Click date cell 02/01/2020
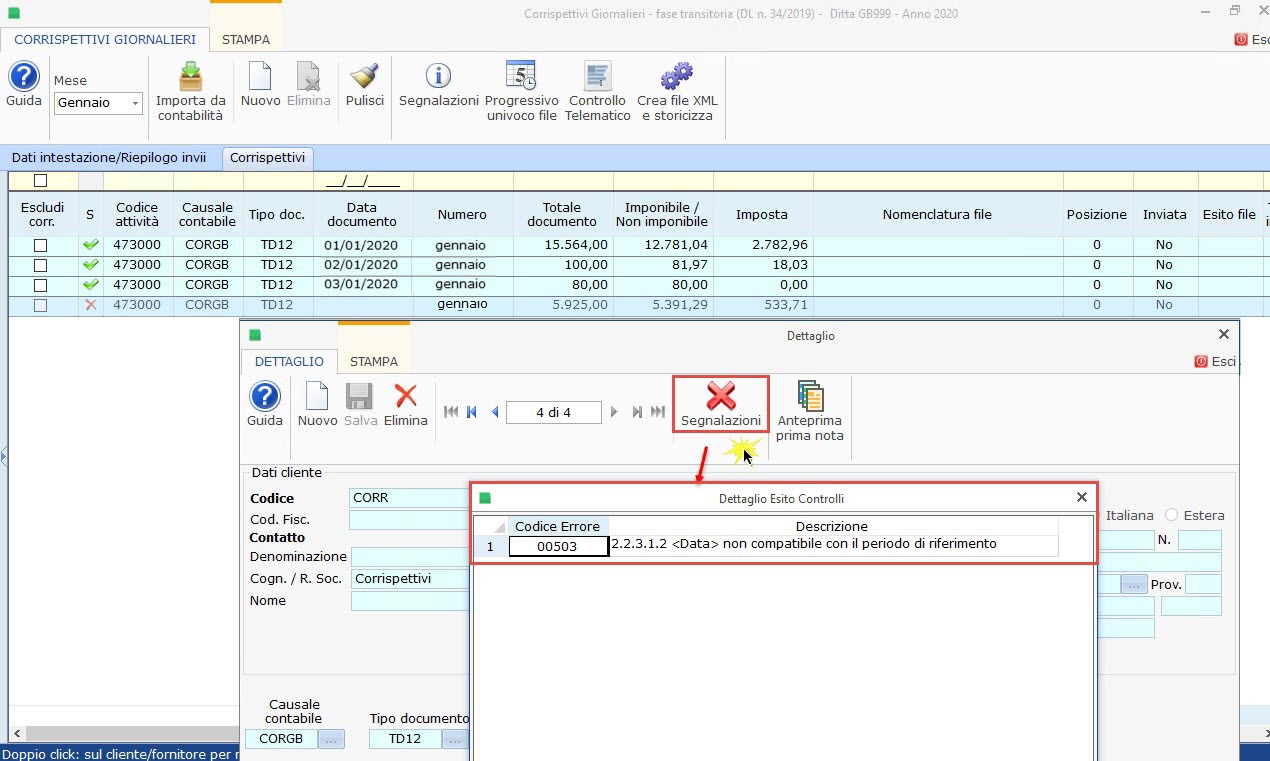The image size is (1270, 761). pyautogui.click(x=362, y=265)
